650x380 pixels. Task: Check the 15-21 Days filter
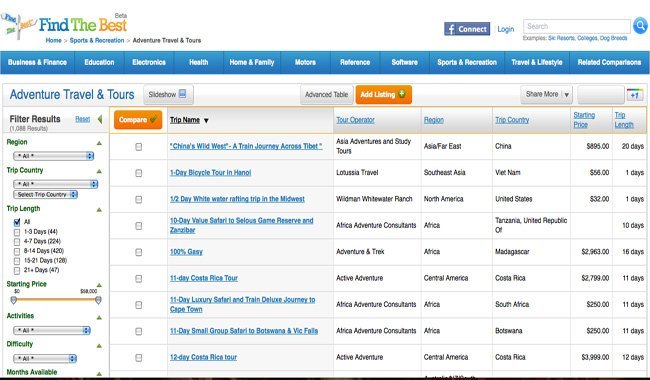point(17,261)
